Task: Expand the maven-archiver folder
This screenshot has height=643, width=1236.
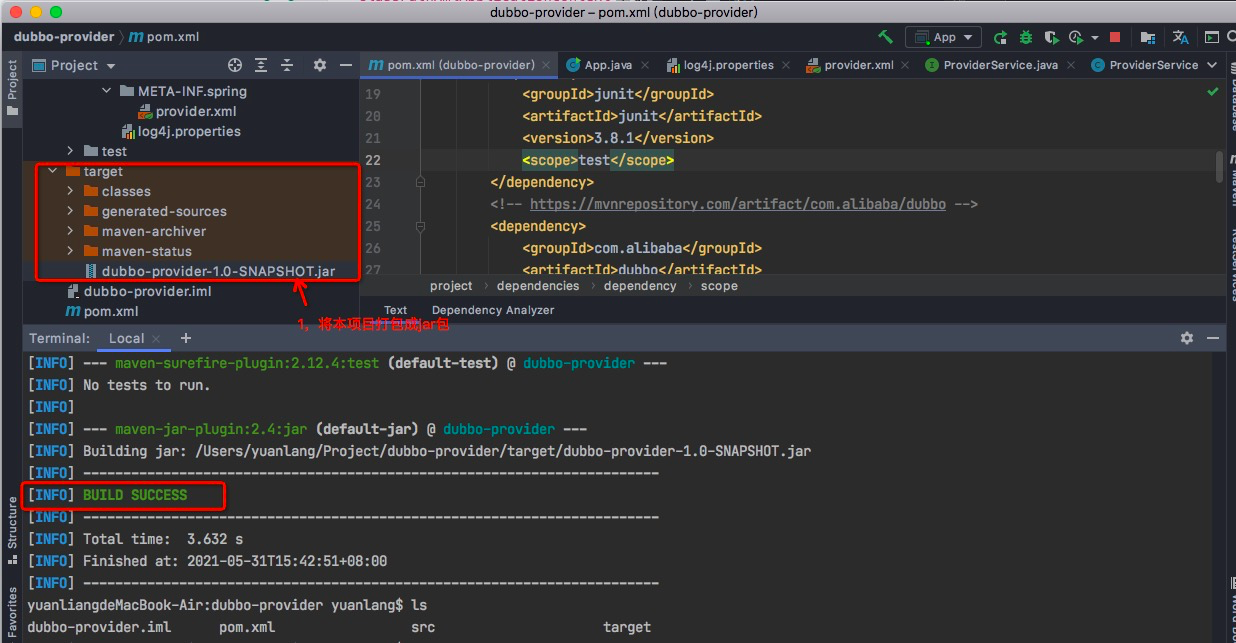Action: pyautogui.click(x=71, y=231)
